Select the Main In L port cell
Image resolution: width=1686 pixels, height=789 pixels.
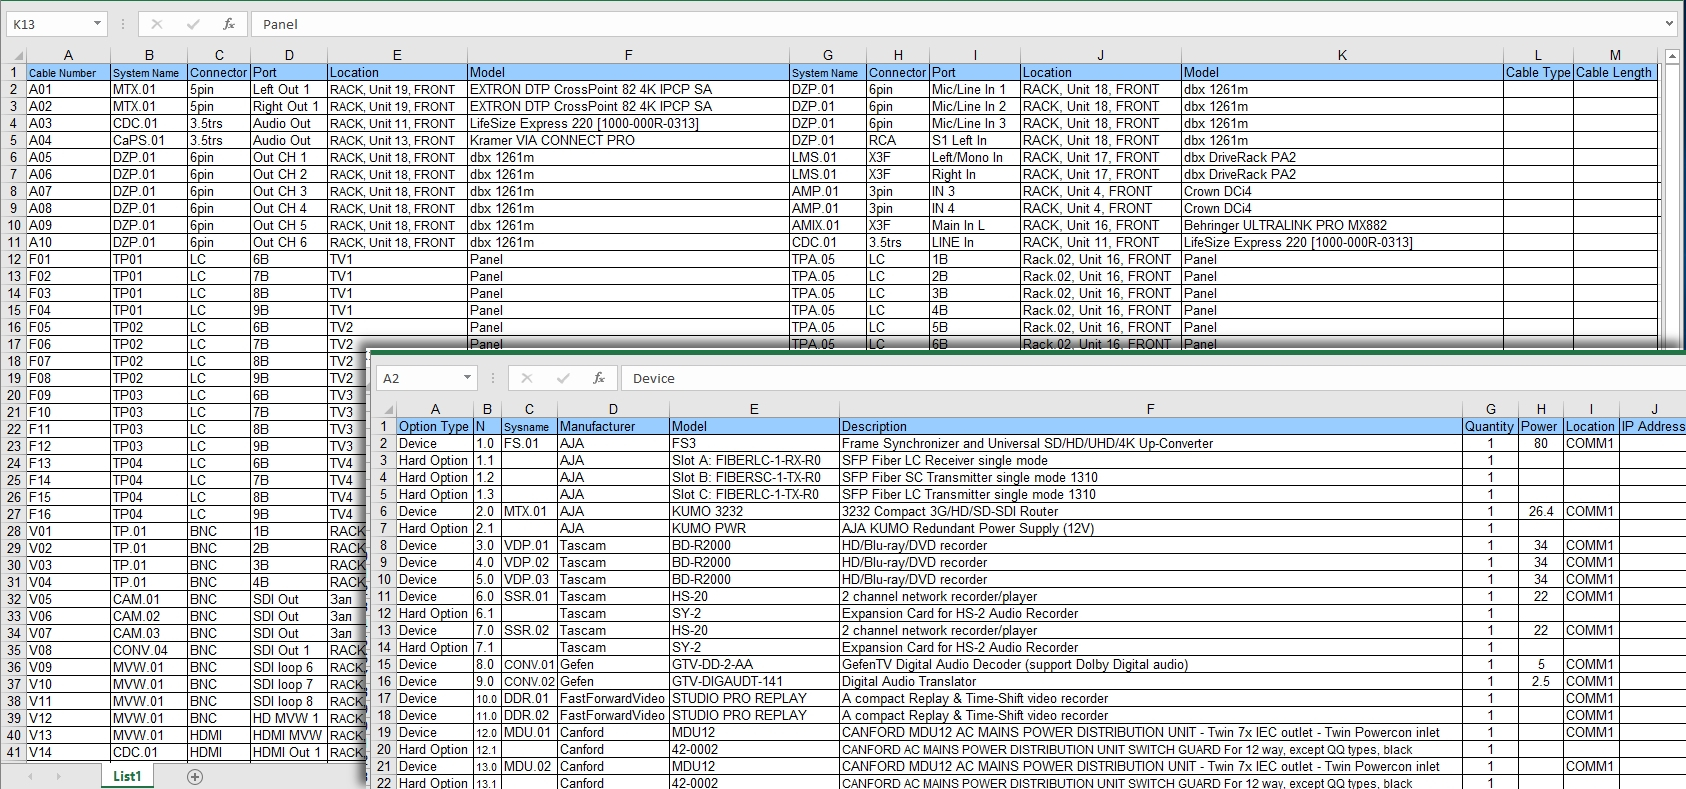coord(975,225)
